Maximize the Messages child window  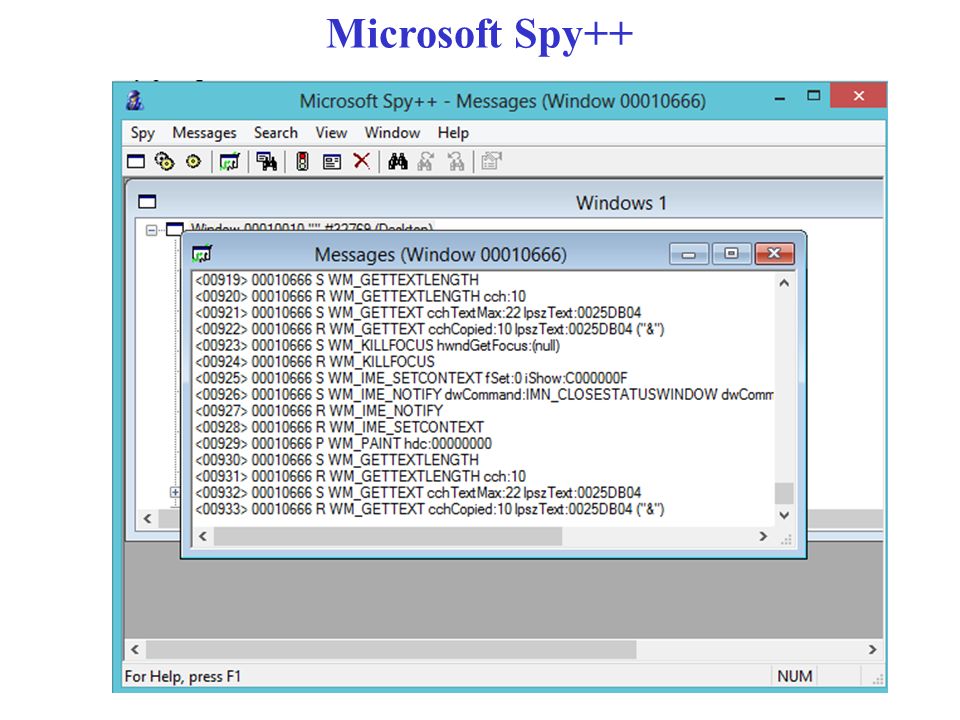pos(731,253)
